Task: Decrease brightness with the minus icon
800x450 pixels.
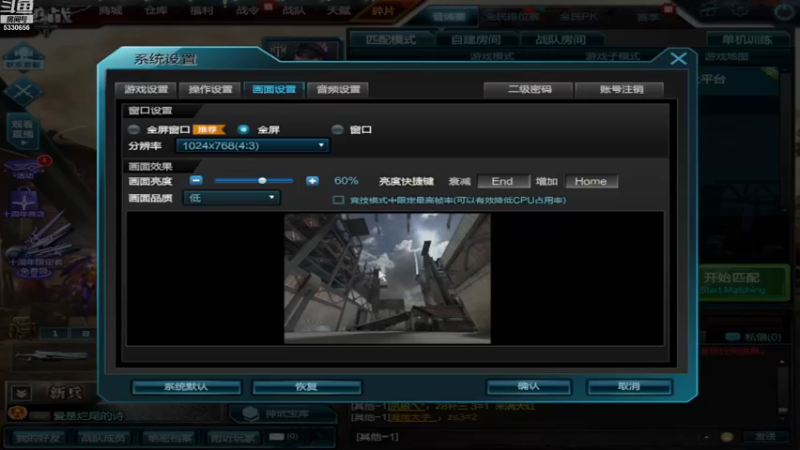Action: click(196, 181)
